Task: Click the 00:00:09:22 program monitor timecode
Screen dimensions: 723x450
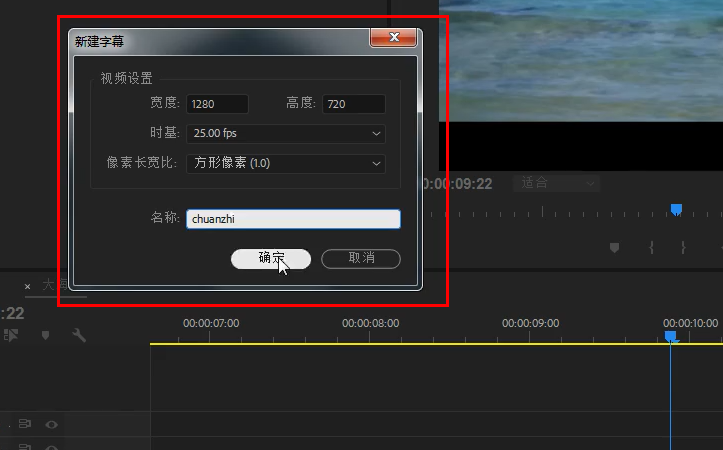Action: pos(456,184)
